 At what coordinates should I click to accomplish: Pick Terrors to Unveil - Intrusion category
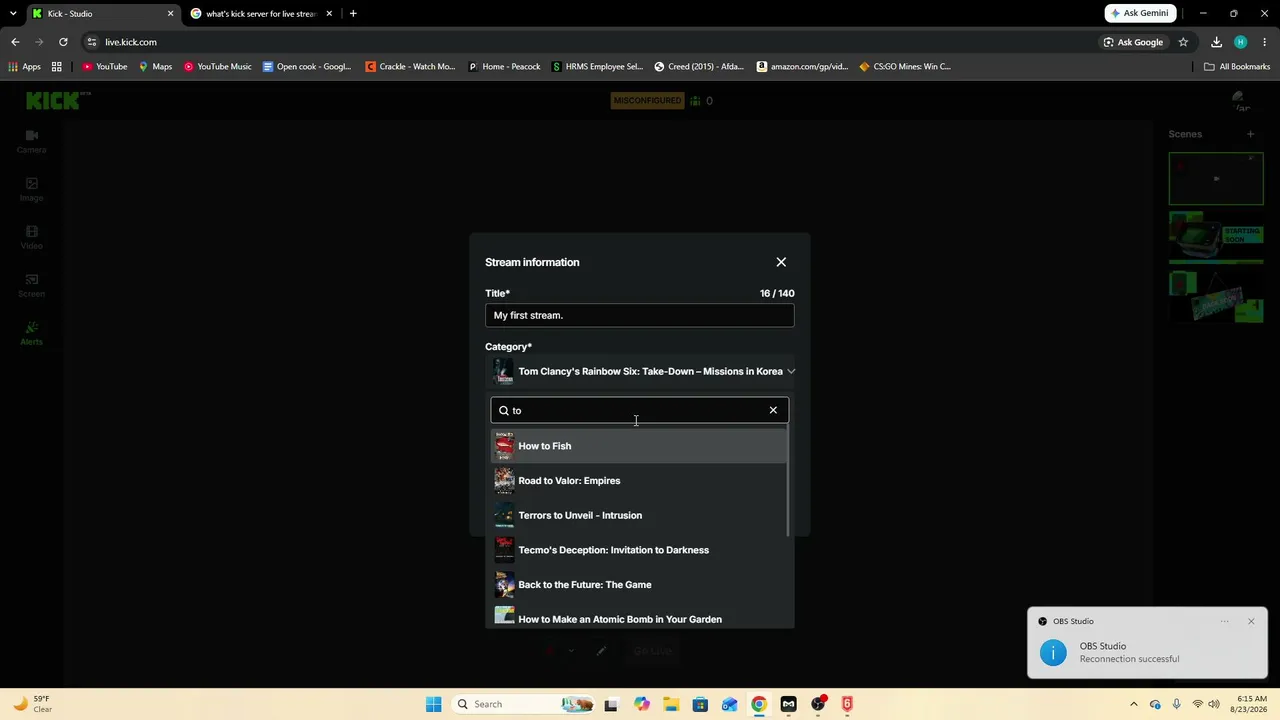pos(640,515)
